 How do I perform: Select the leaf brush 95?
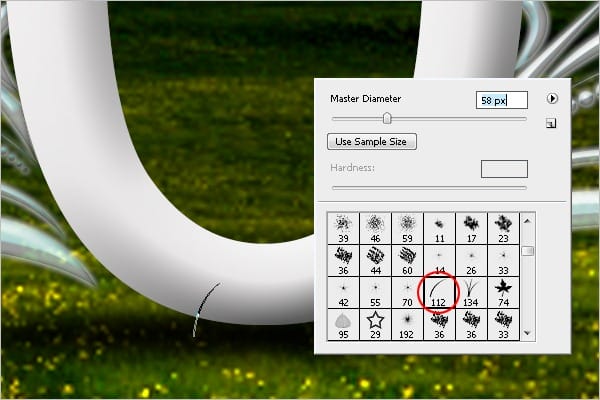pyautogui.click(x=343, y=325)
